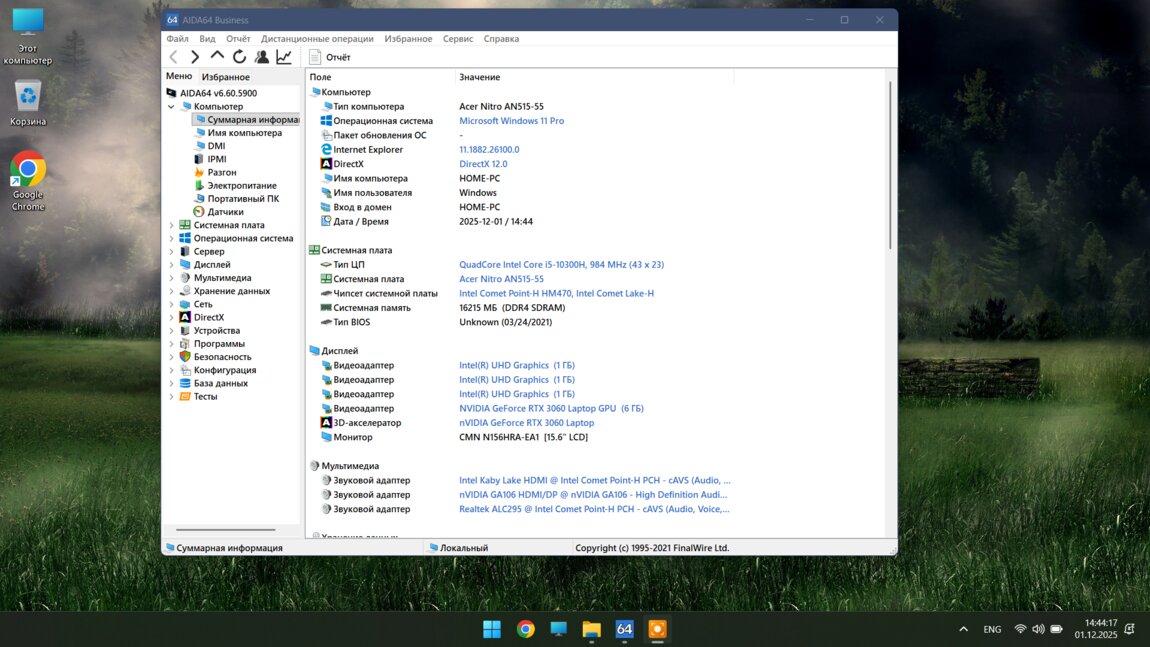
Task: Select Датчики sensors item in tree
Action: coord(225,212)
